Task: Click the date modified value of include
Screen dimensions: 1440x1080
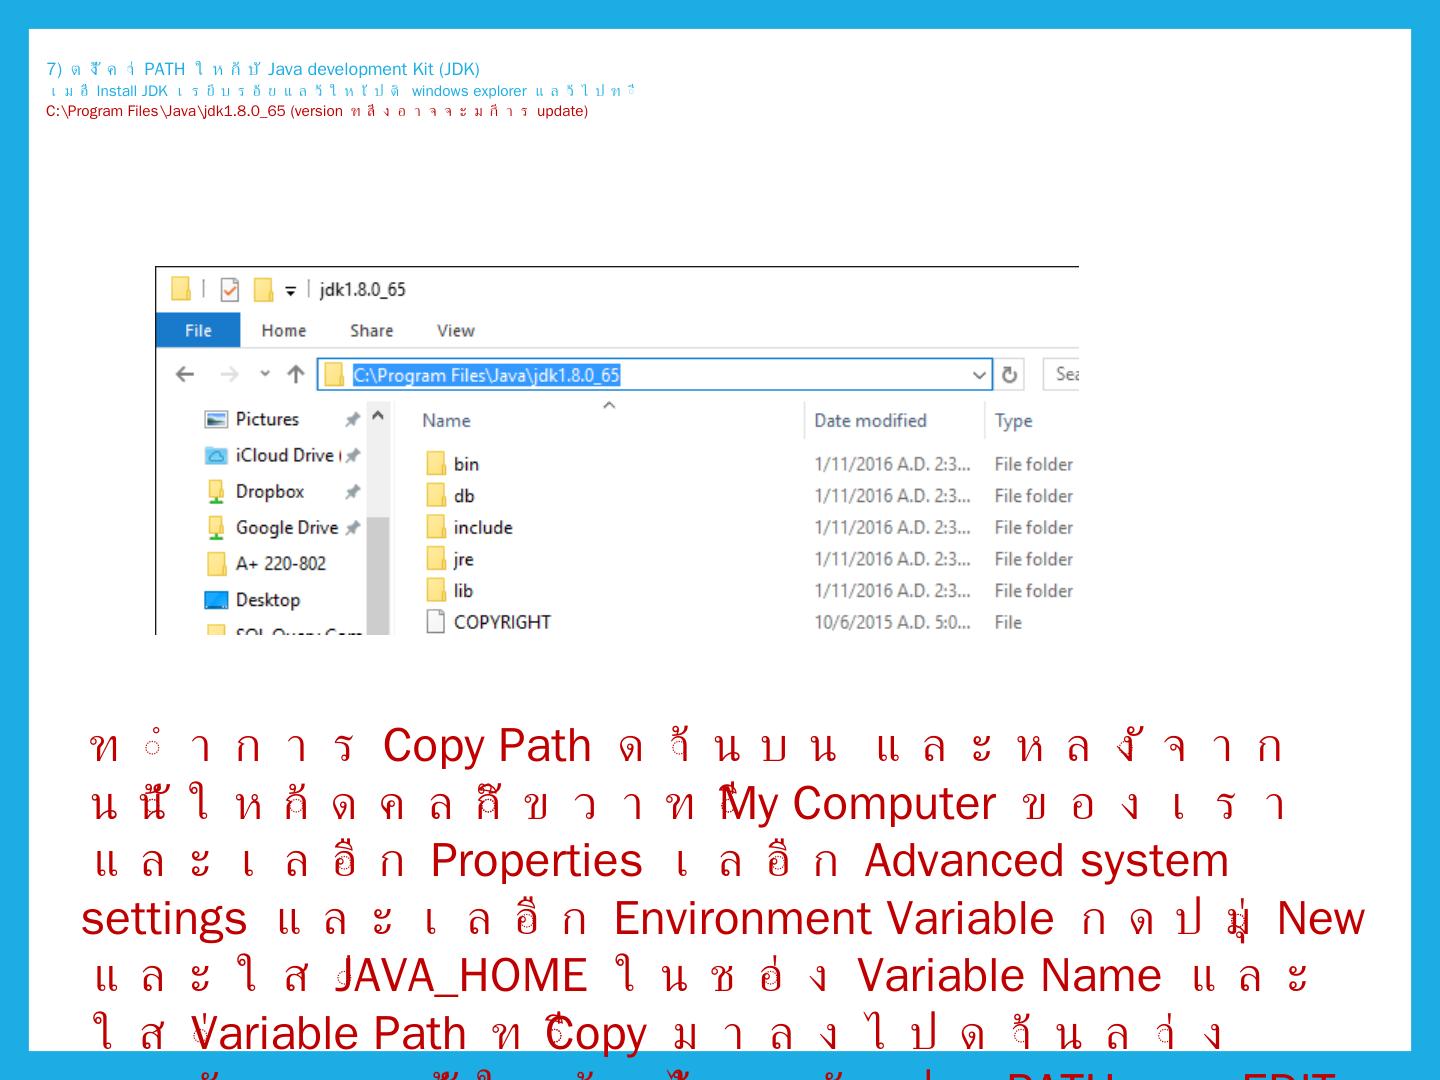Action: click(x=892, y=528)
